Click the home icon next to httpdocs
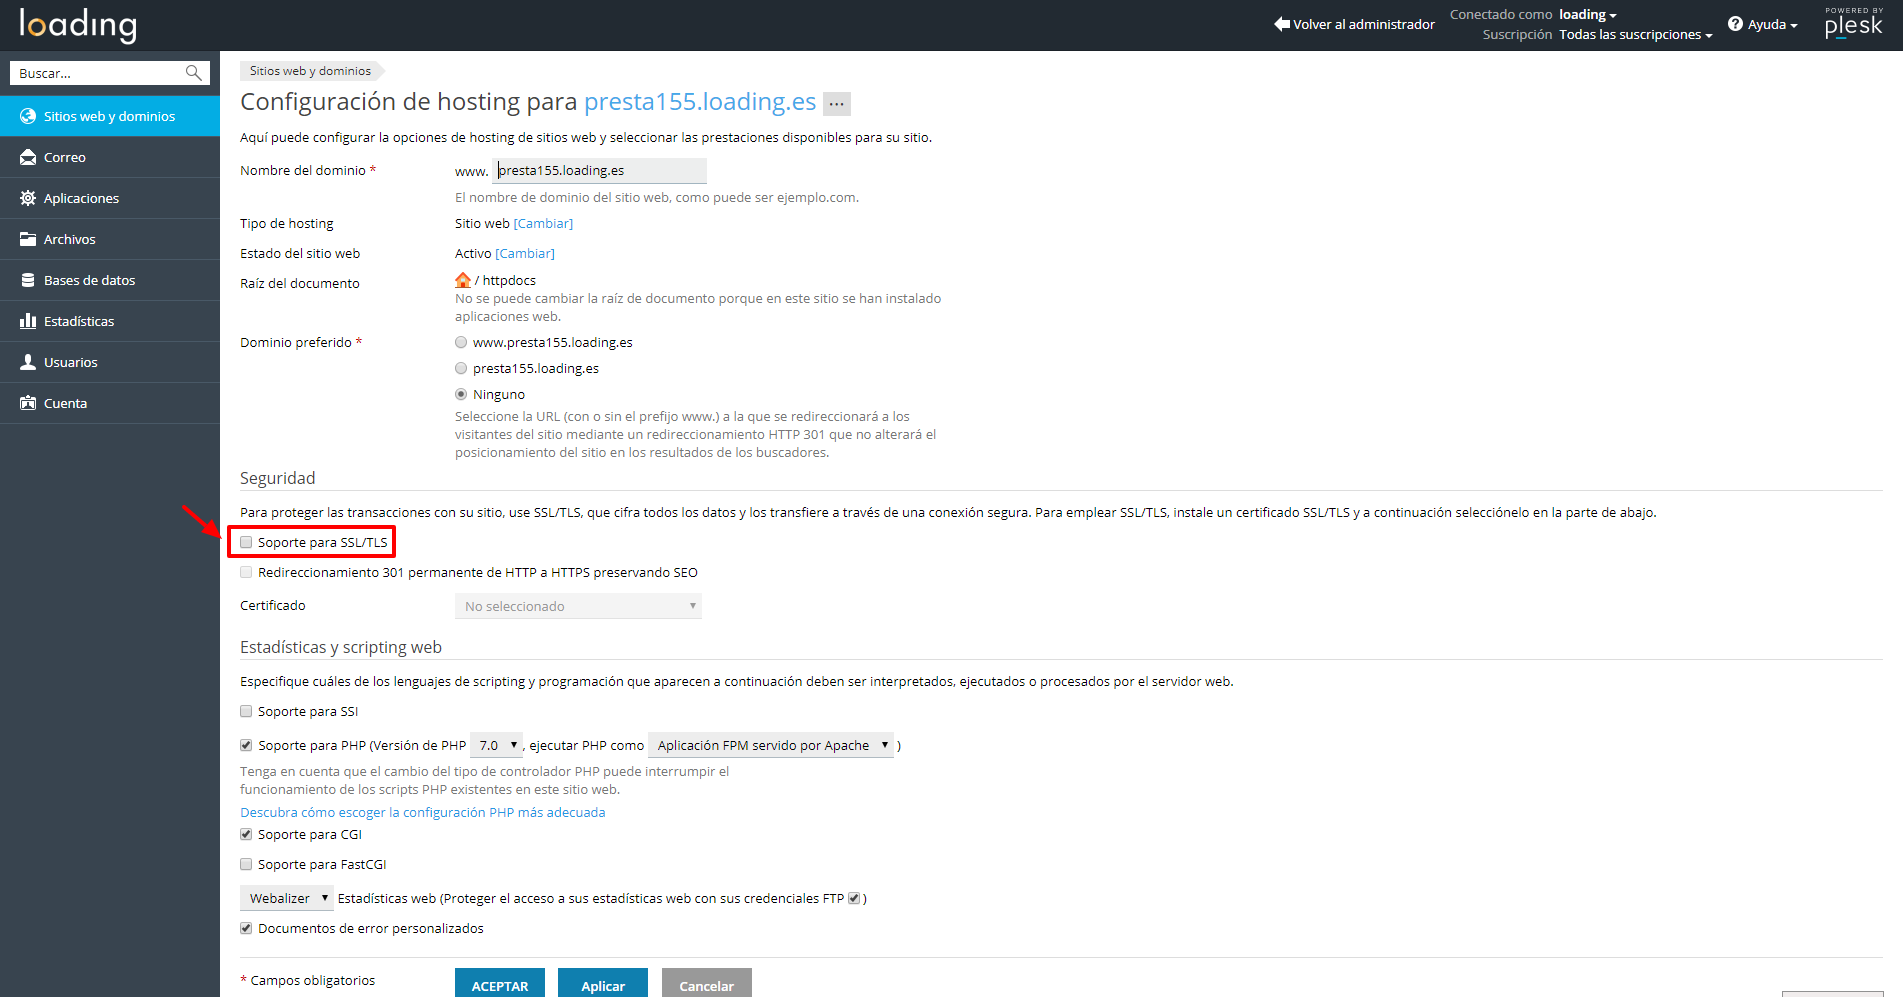 click(x=463, y=280)
